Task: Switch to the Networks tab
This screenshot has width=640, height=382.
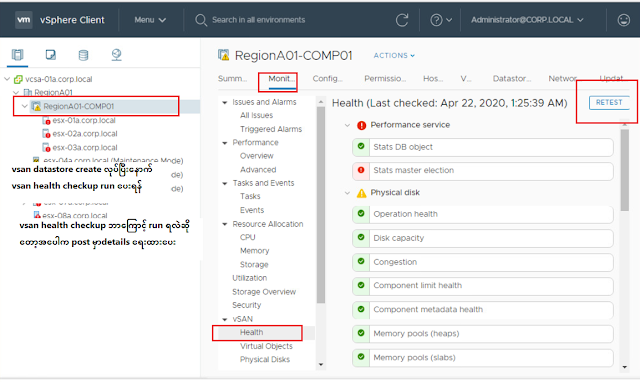Action: (x=562, y=78)
